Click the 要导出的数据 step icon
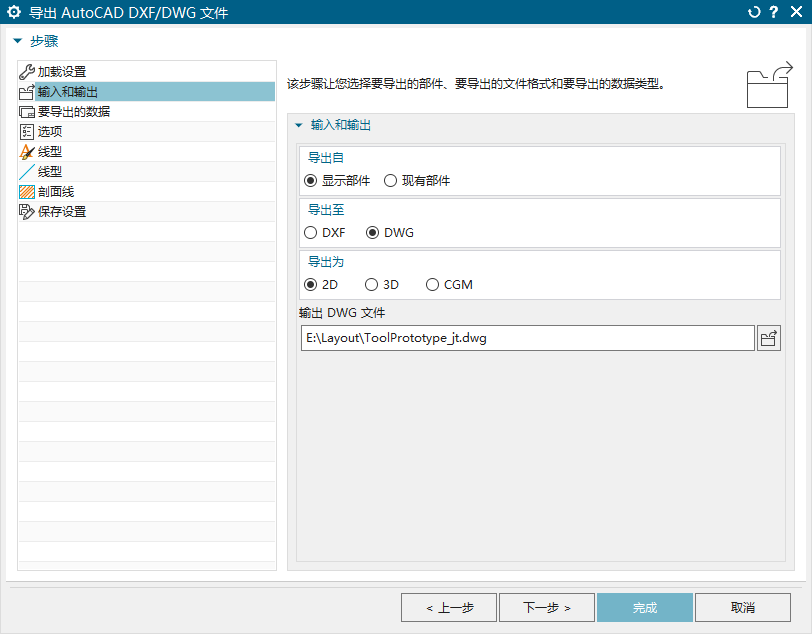 click(27, 111)
